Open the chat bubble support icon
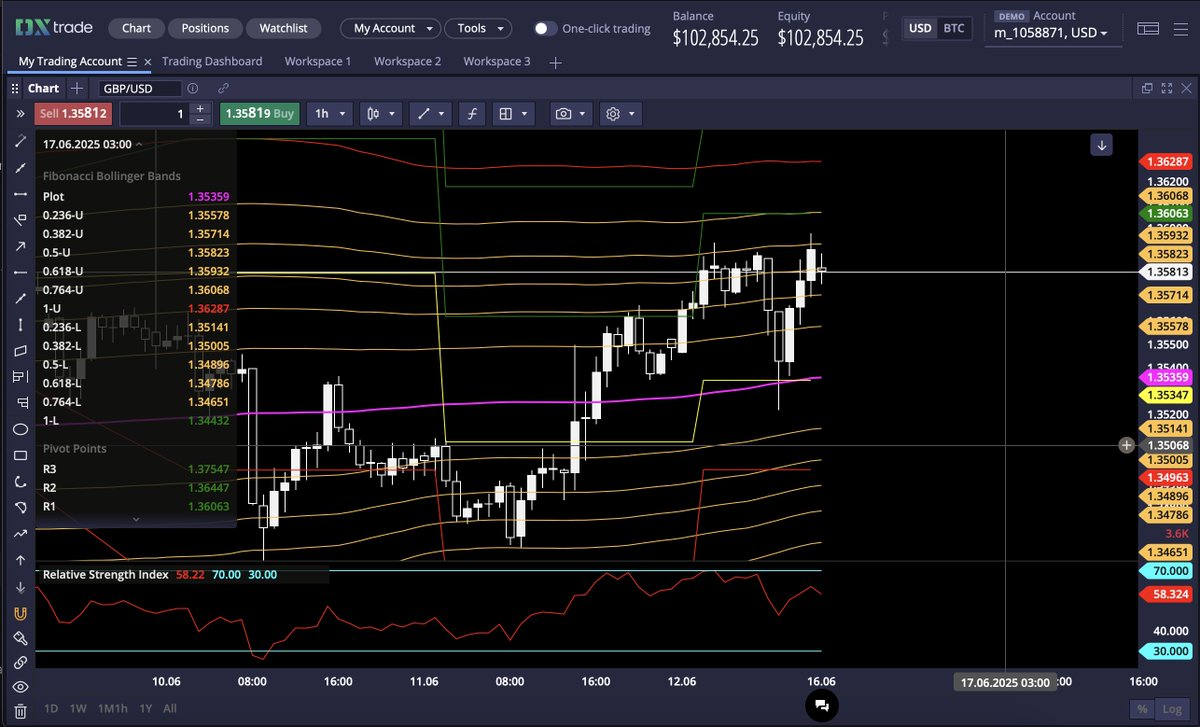The height and width of the screenshot is (727, 1200). pyautogui.click(x=821, y=705)
